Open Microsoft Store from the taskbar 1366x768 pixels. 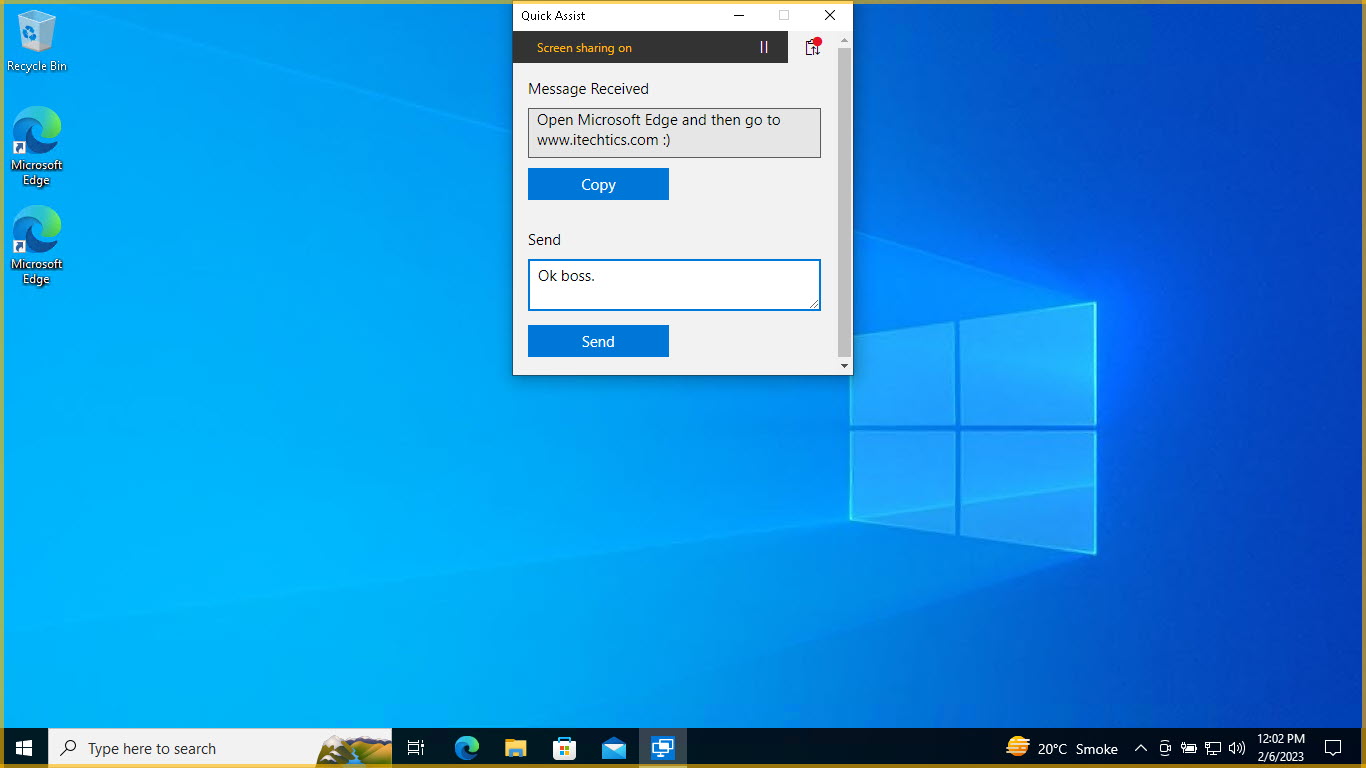point(564,748)
